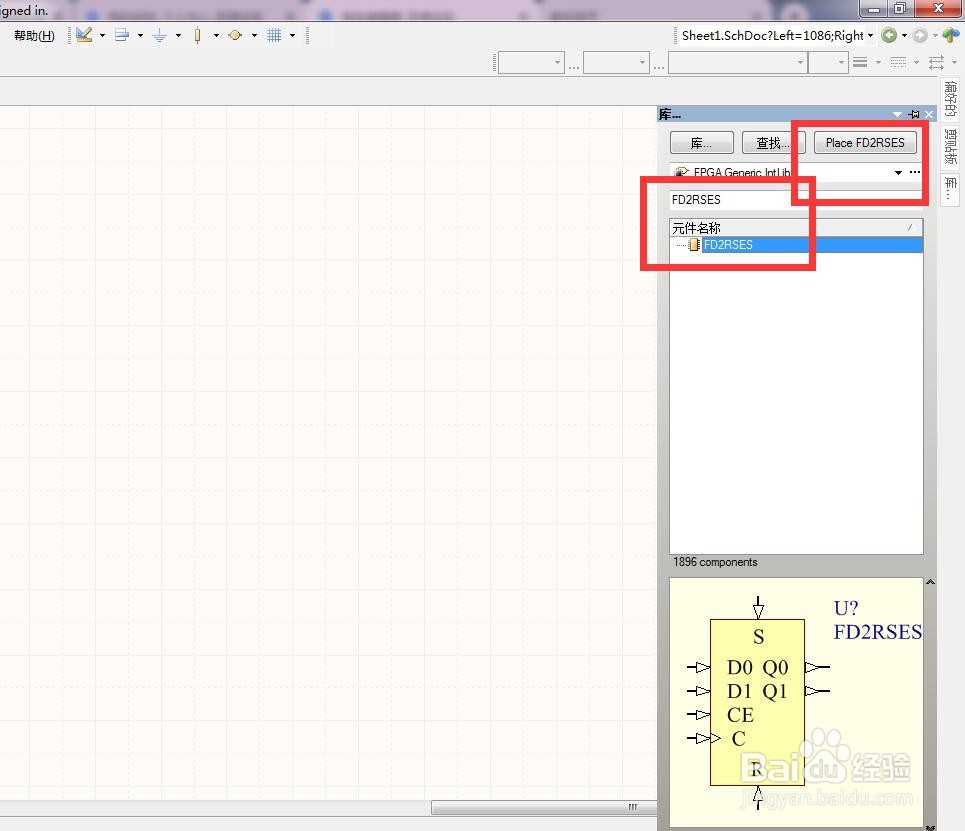Select the FD2RSES component row

point(796,245)
